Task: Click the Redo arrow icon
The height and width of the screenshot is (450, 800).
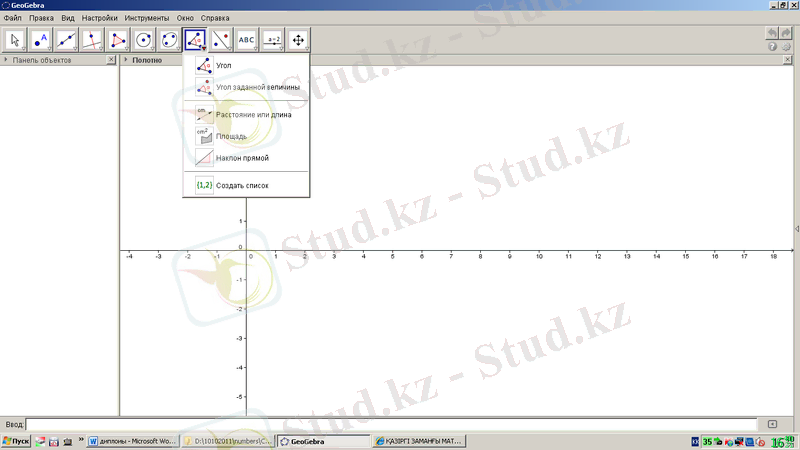Action: (x=786, y=33)
